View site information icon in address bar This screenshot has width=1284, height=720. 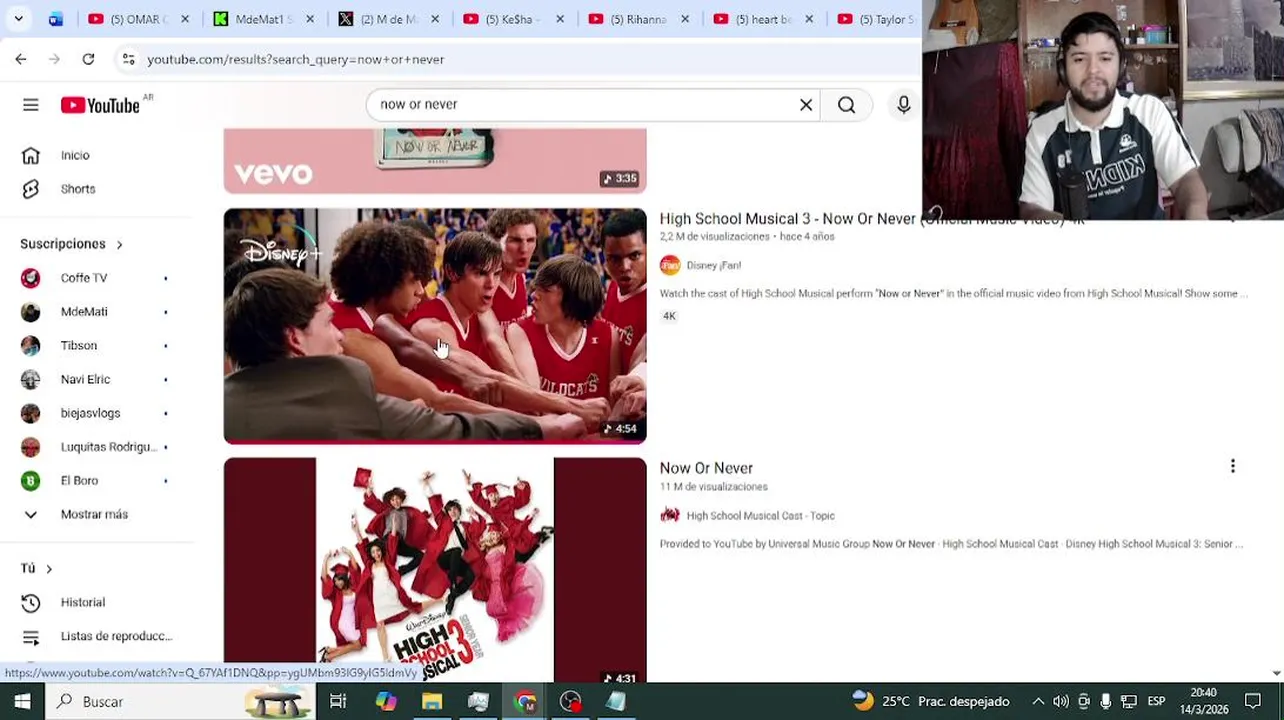(128, 59)
